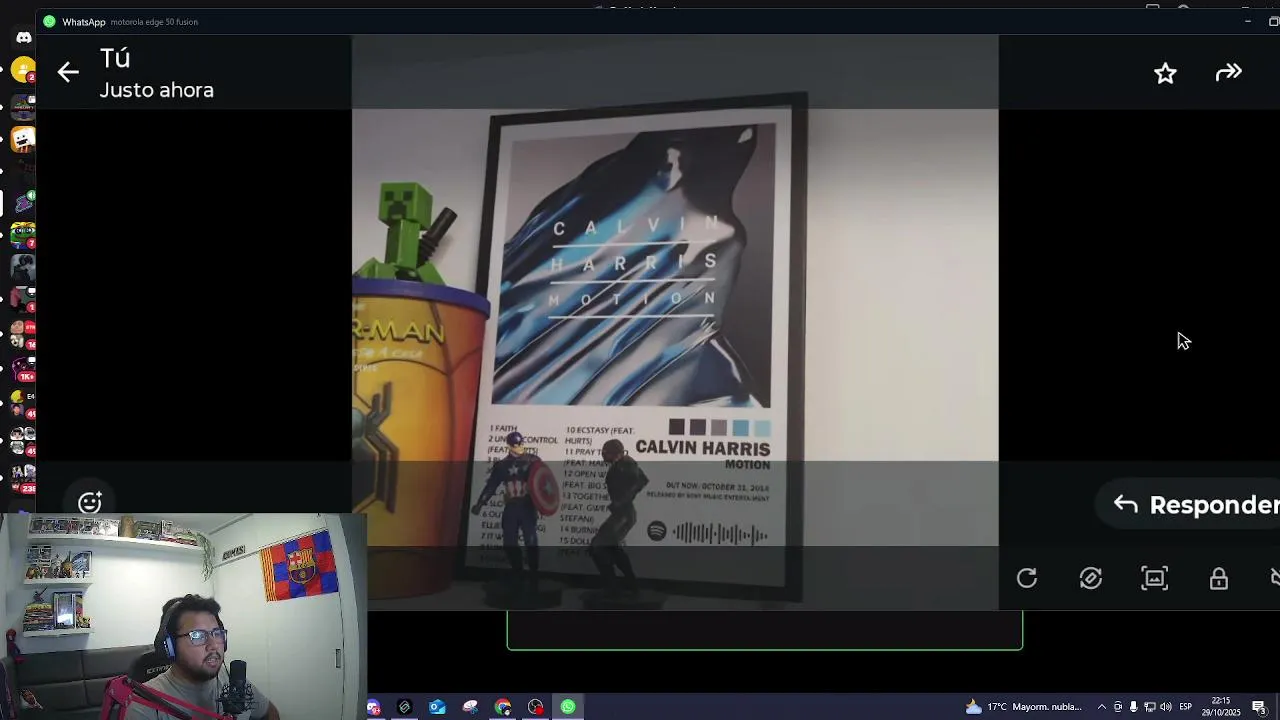Open Discord home icon in sidebar
The image size is (1280, 720).
click(23, 38)
